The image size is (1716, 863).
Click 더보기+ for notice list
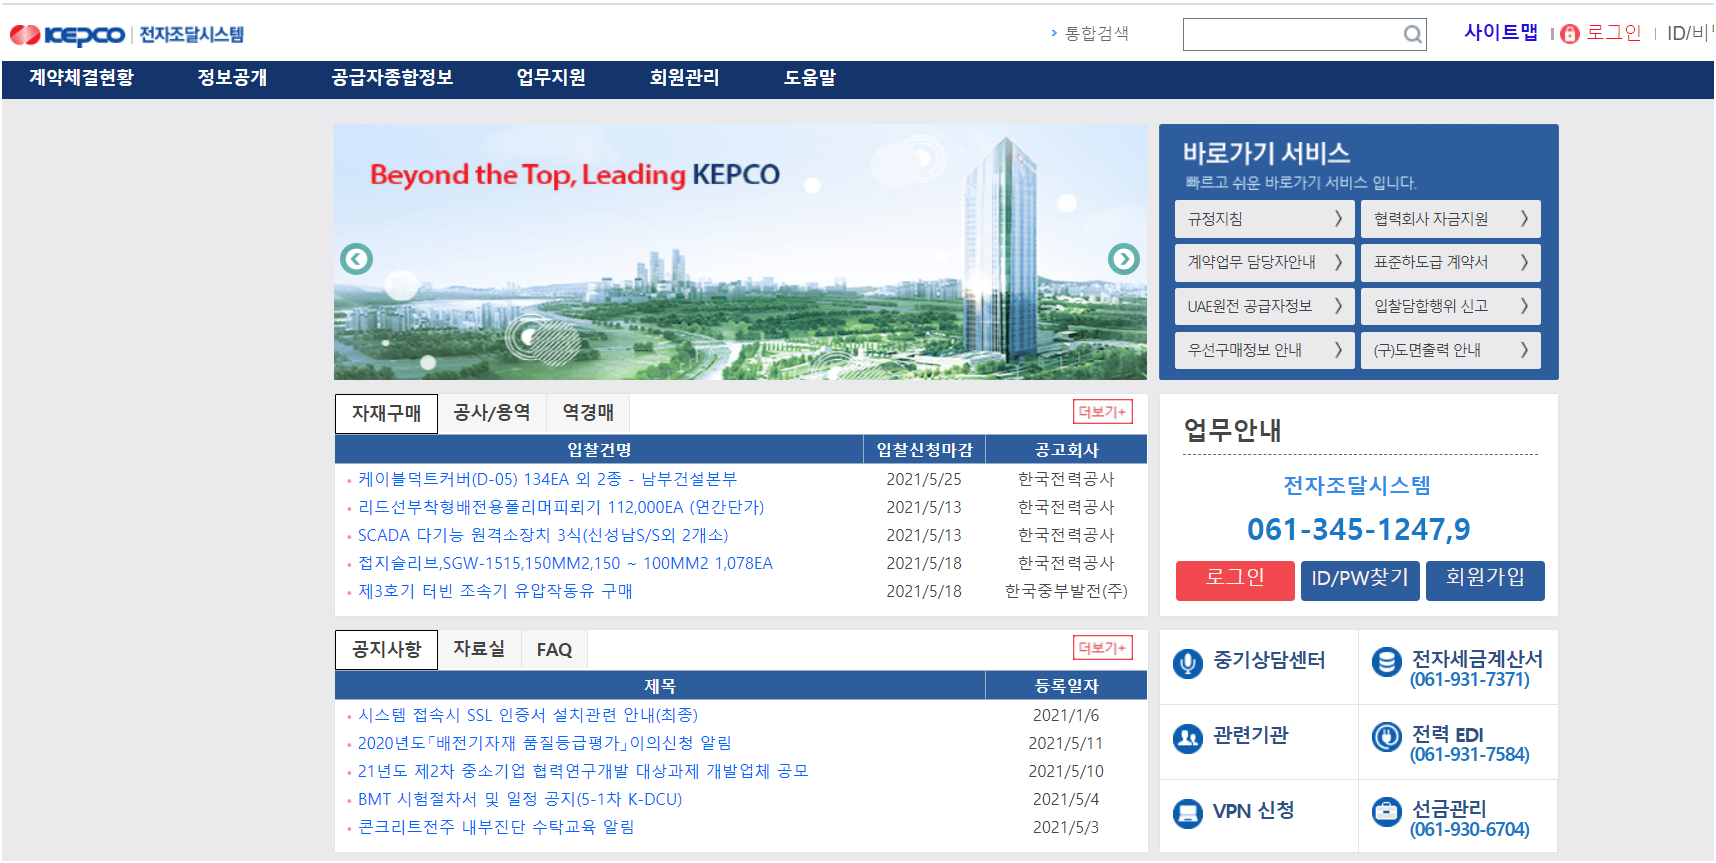(1103, 648)
